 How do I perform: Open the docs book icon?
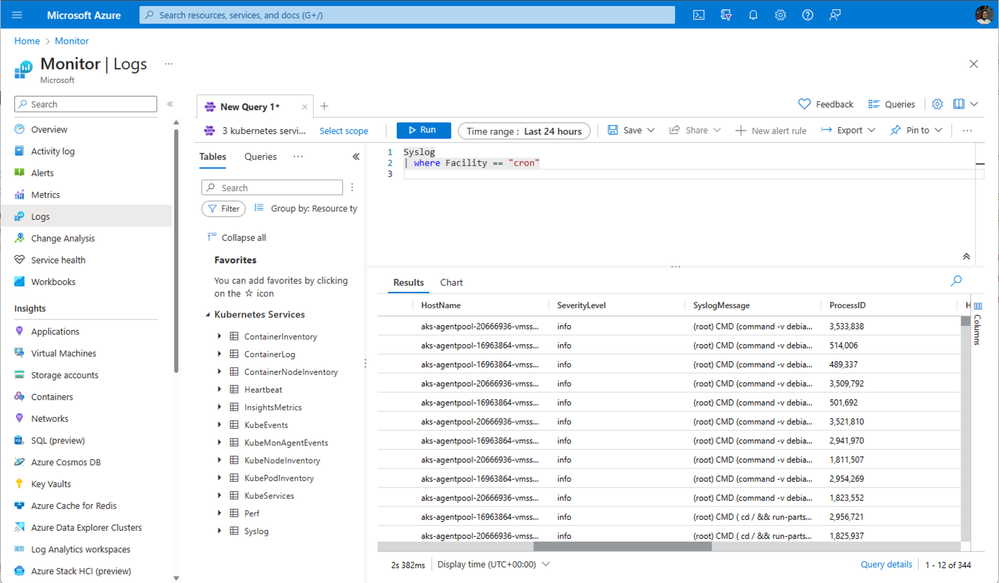[x=958, y=104]
